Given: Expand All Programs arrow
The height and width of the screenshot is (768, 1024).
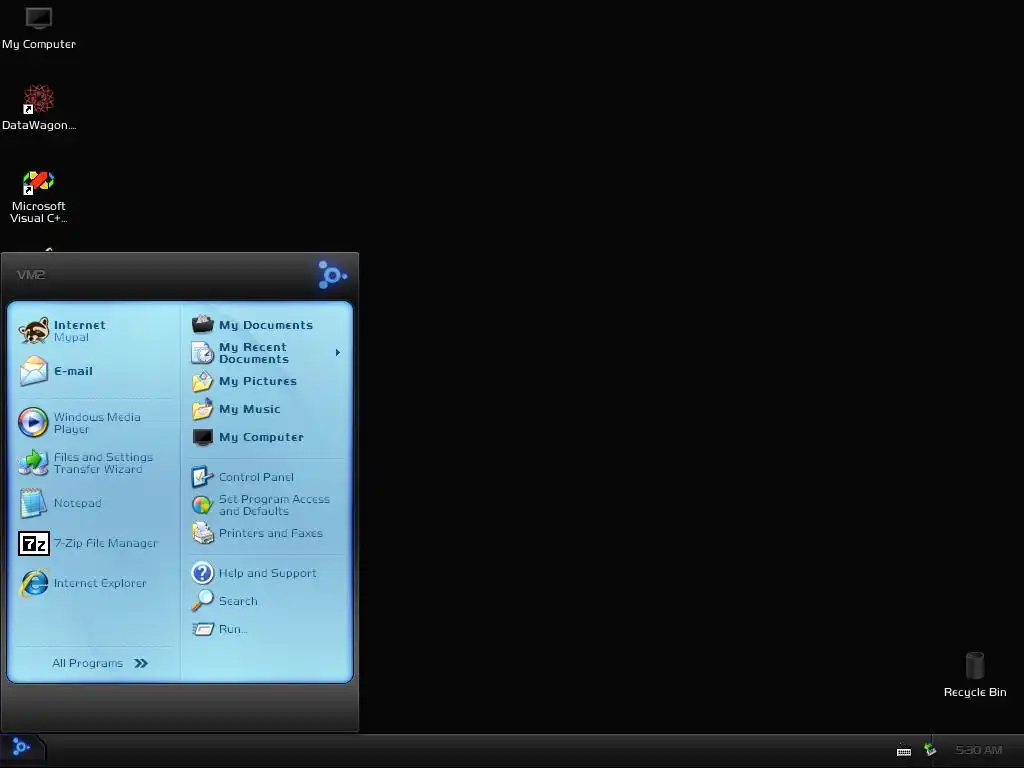Looking at the screenshot, I should pos(140,664).
